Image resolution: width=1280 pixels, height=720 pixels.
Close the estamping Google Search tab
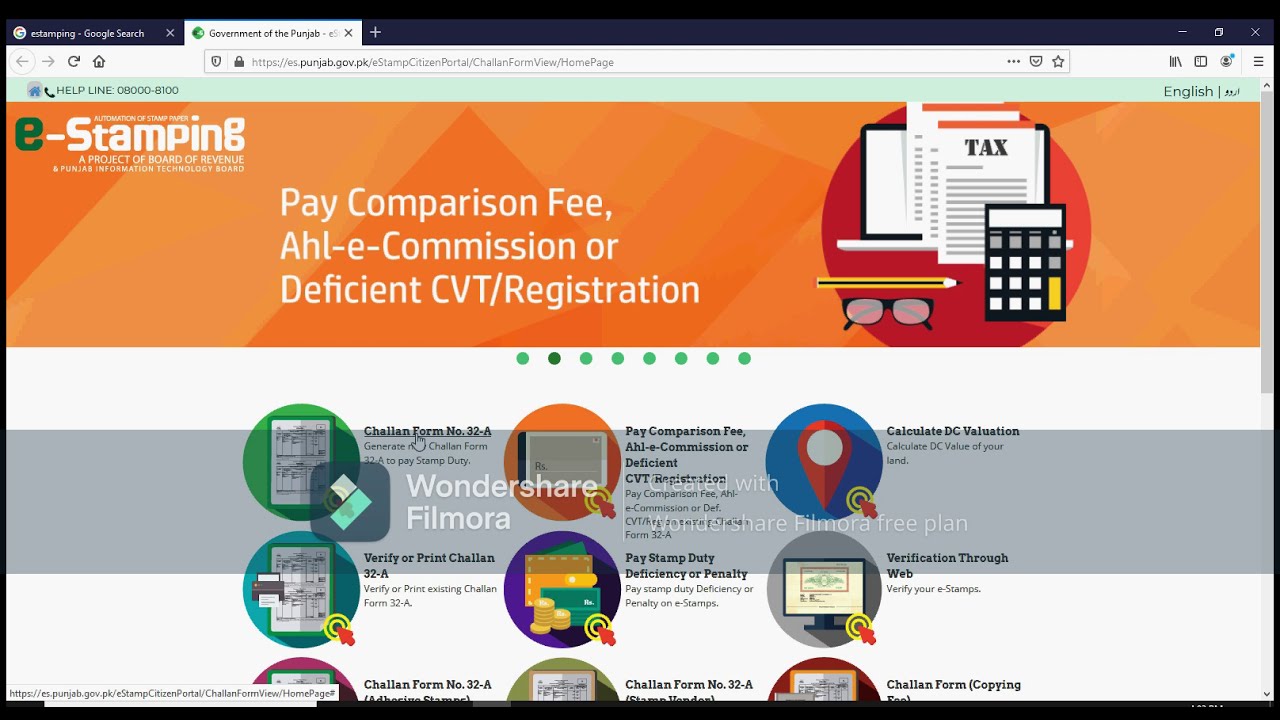point(170,33)
